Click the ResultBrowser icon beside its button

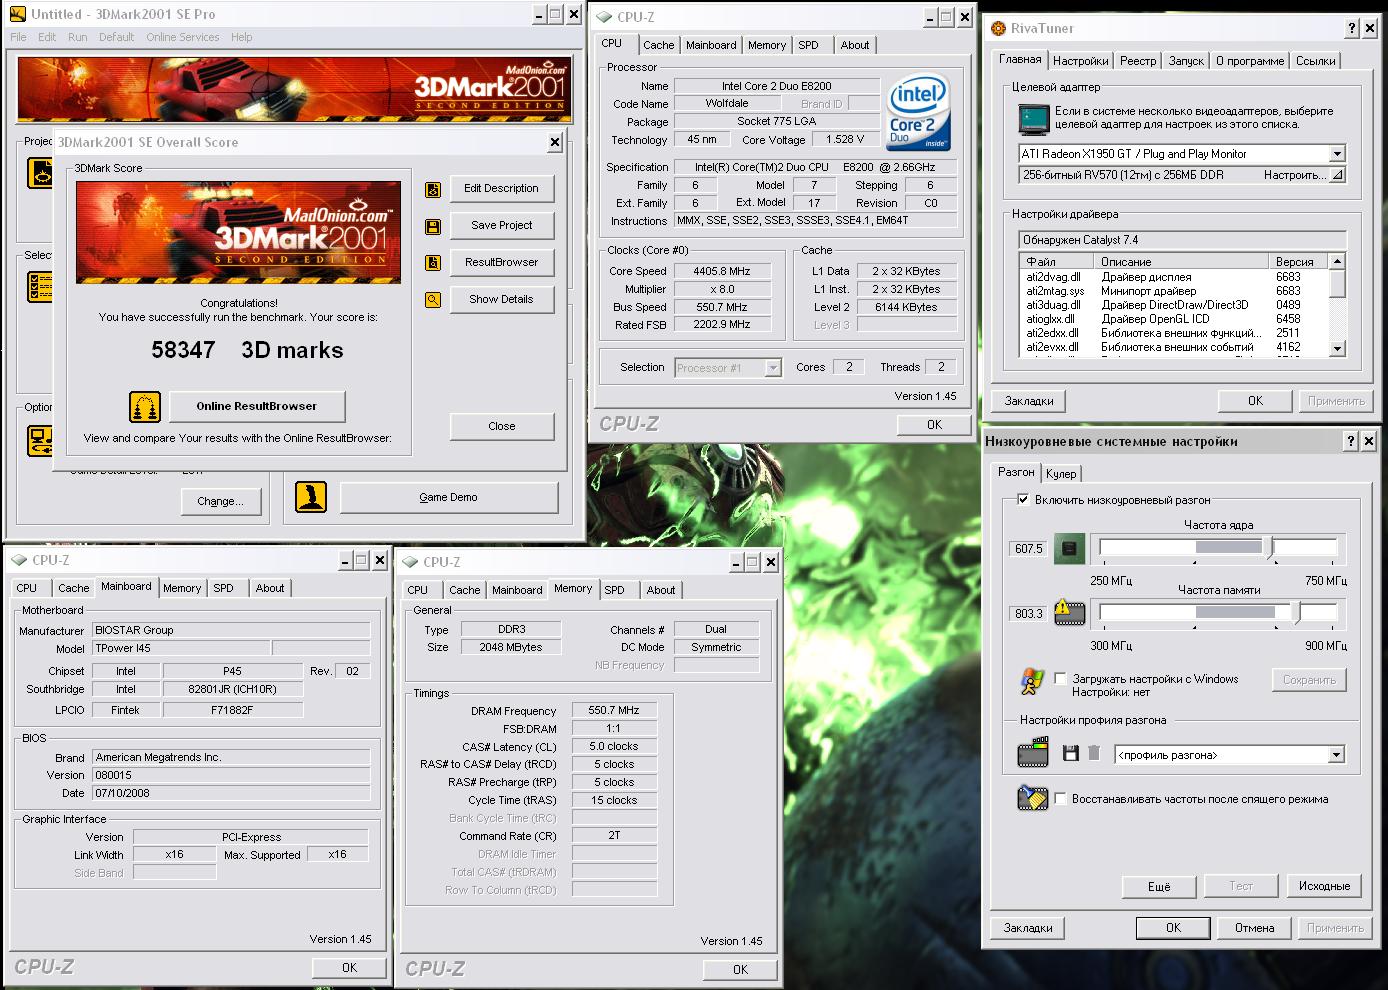(433, 263)
